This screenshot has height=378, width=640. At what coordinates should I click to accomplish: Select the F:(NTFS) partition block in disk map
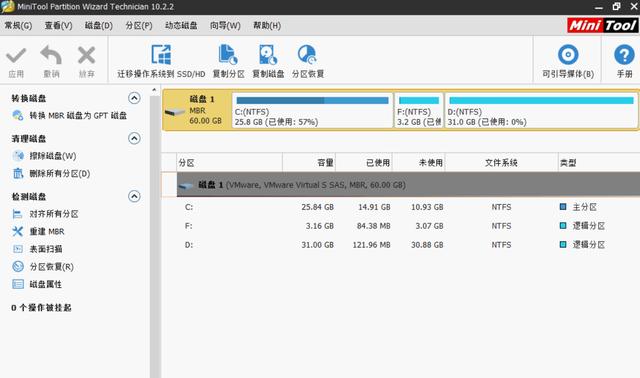pos(419,110)
